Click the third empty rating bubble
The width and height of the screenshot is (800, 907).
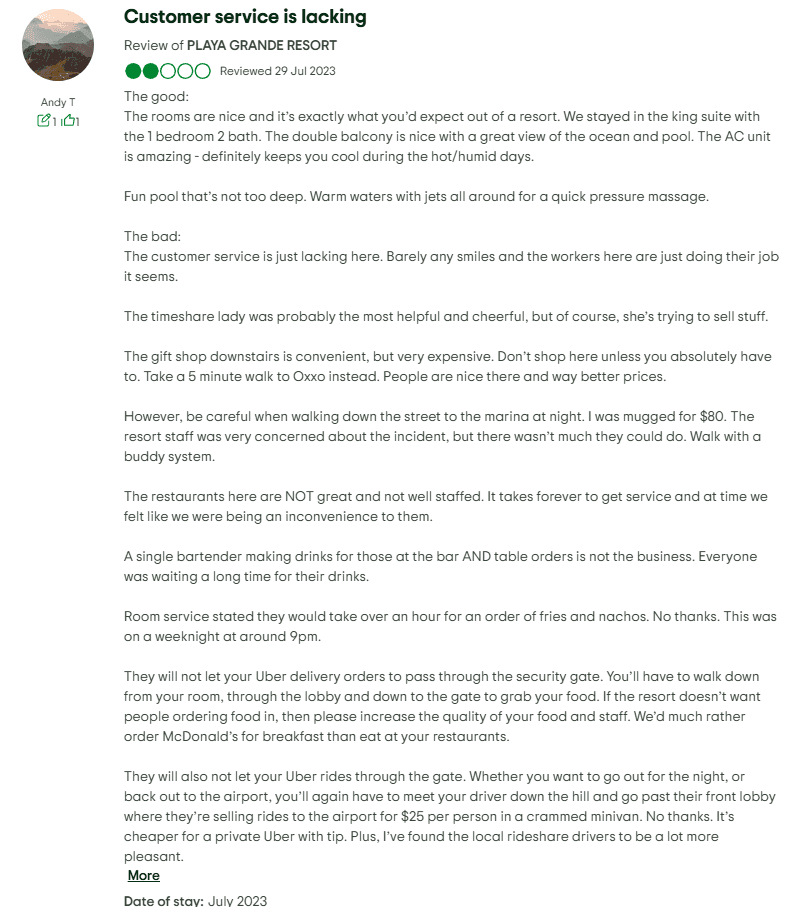tap(167, 71)
